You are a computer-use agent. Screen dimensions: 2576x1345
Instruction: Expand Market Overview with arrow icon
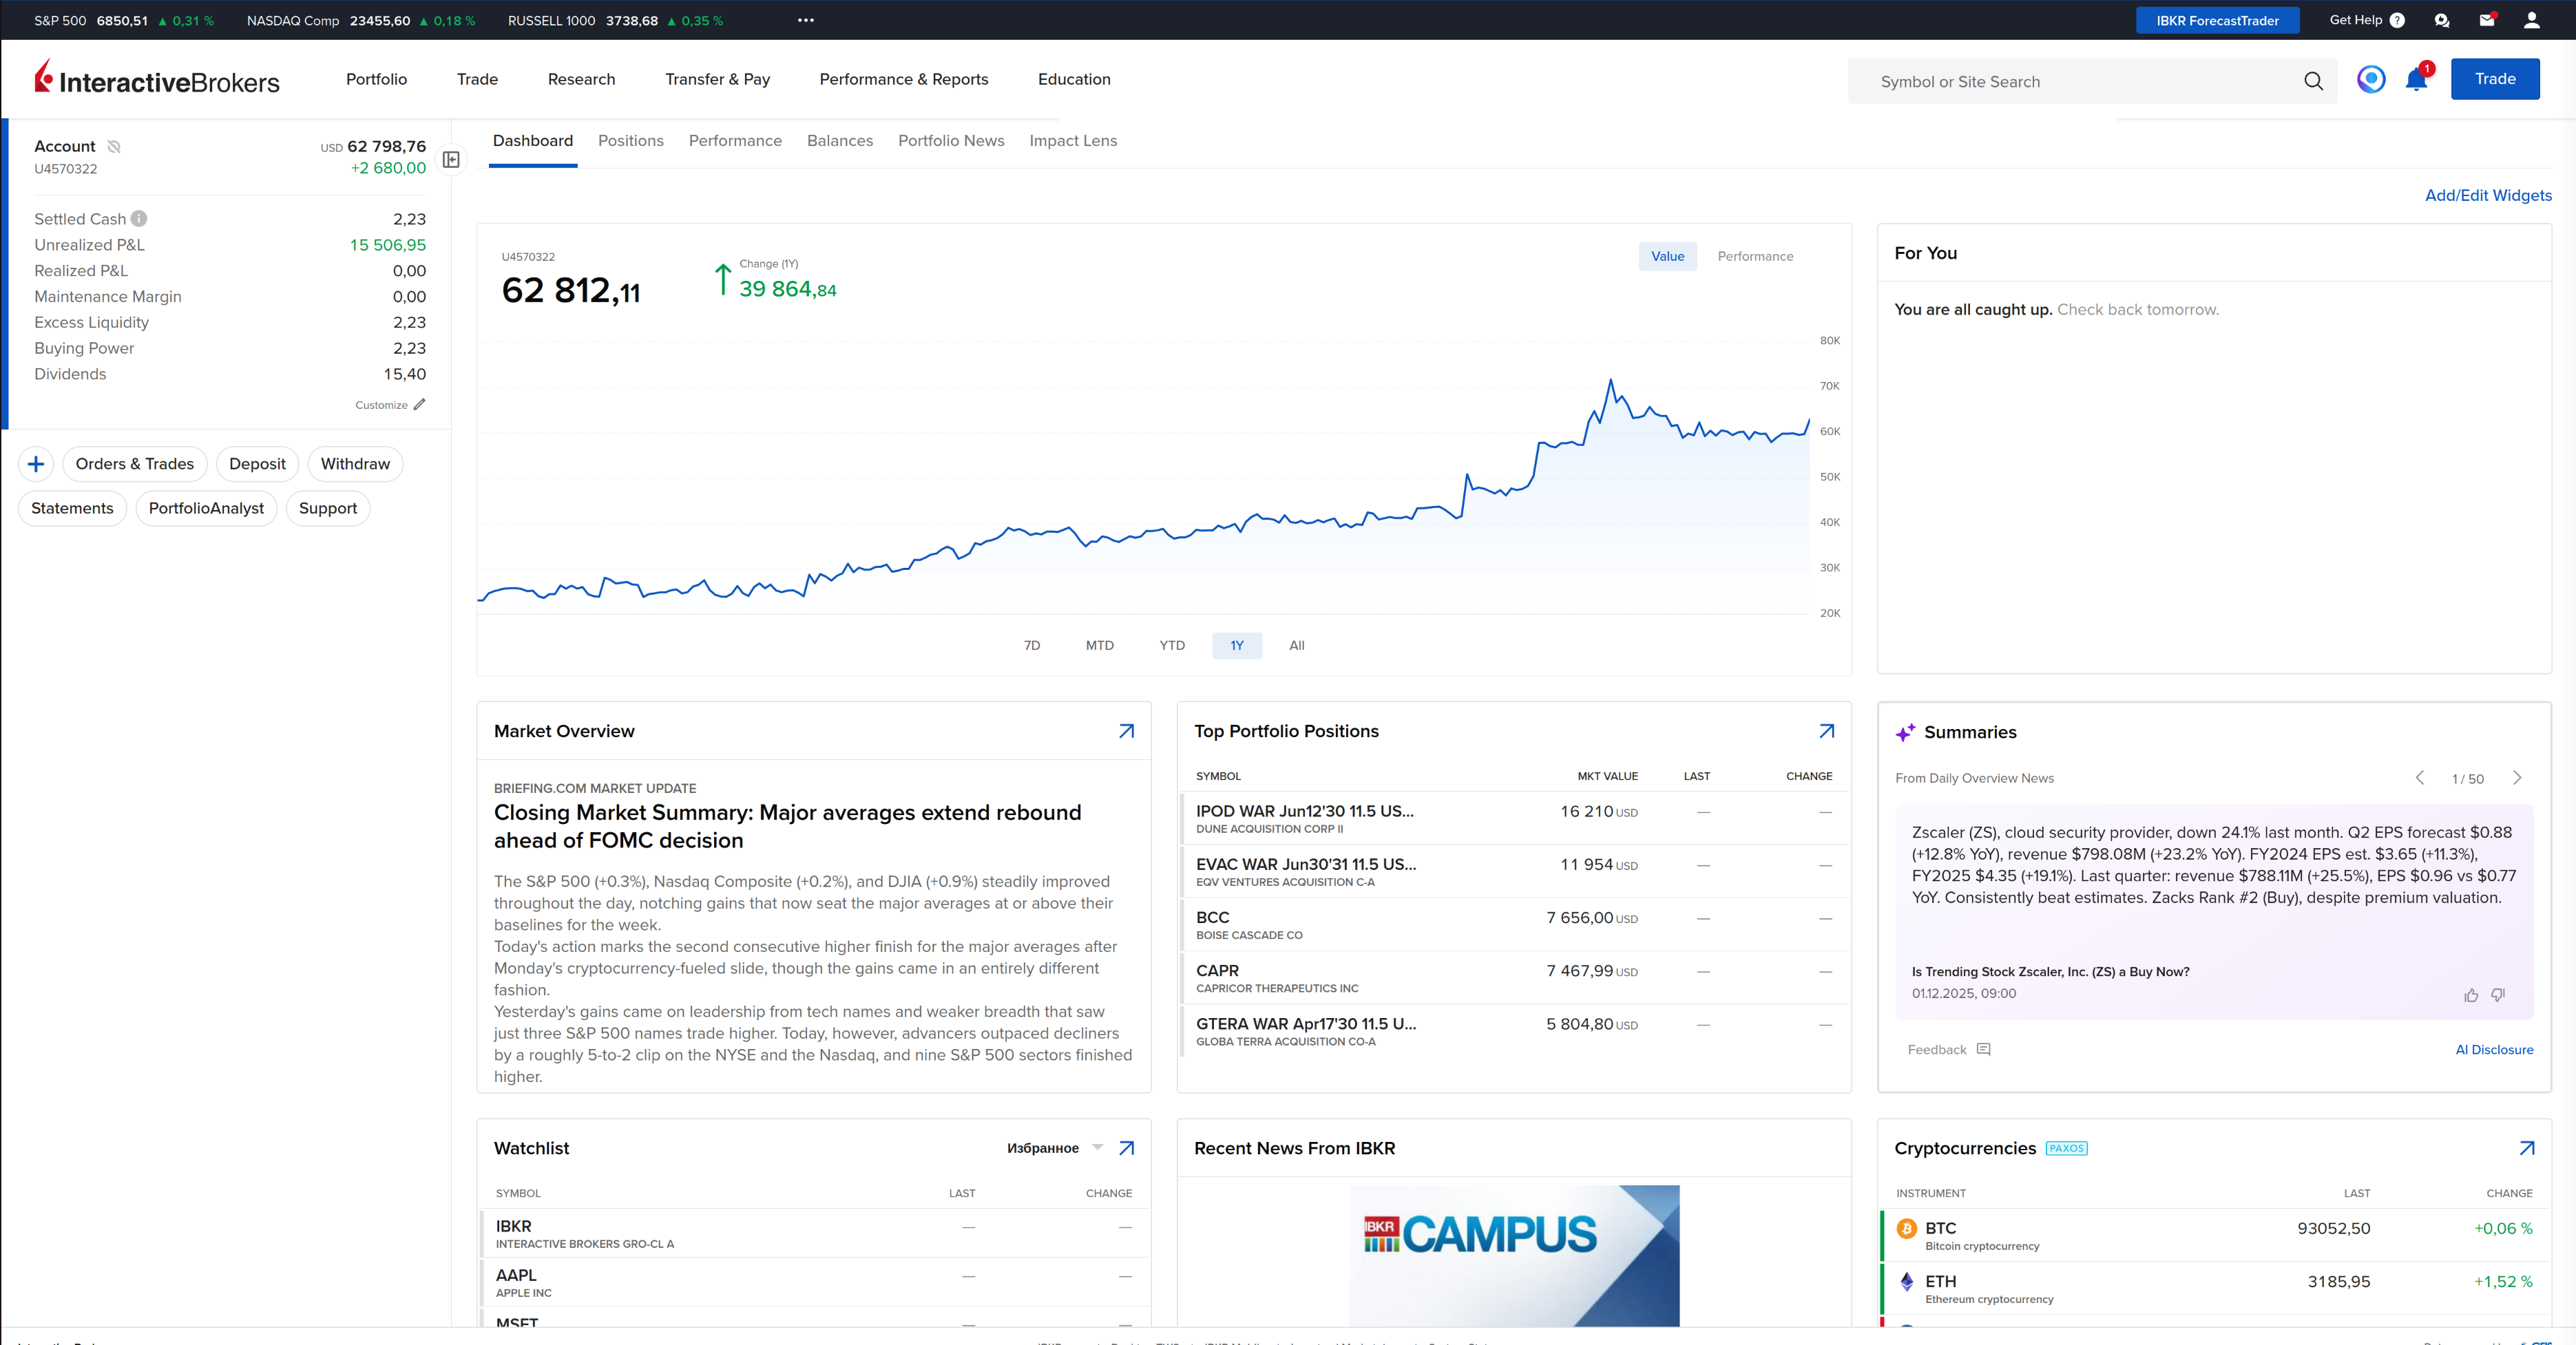click(x=1126, y=731)
